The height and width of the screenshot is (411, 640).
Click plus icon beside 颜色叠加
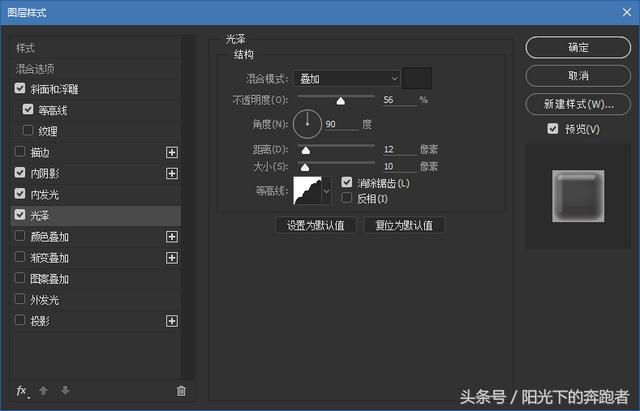tap(172, 237)
